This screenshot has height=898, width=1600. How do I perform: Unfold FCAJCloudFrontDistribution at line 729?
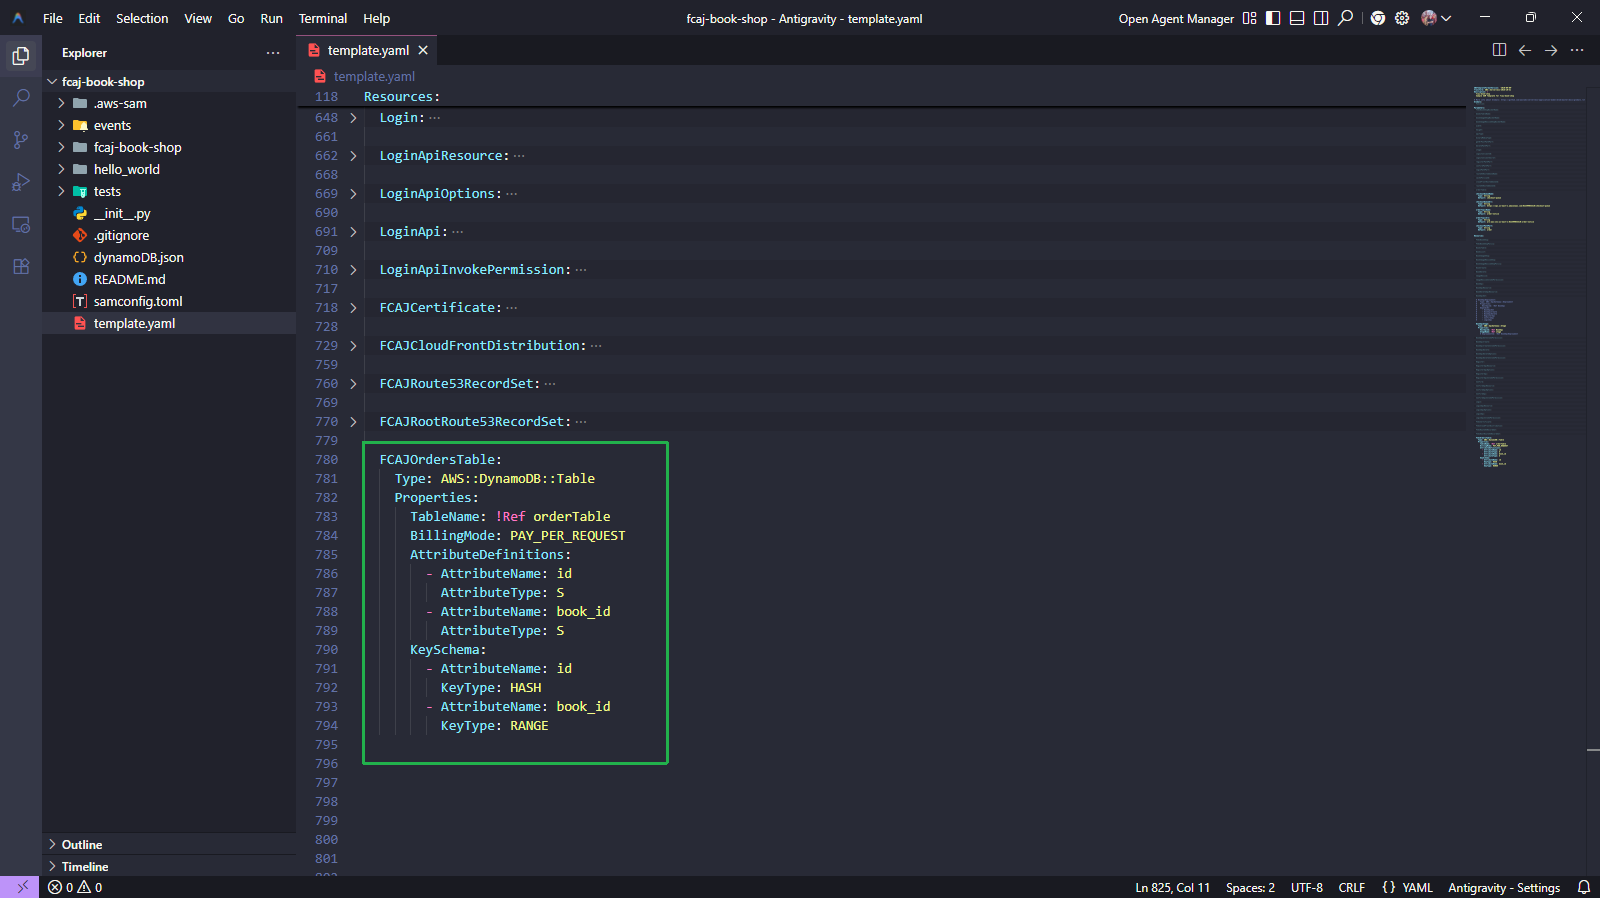point(353,345)
